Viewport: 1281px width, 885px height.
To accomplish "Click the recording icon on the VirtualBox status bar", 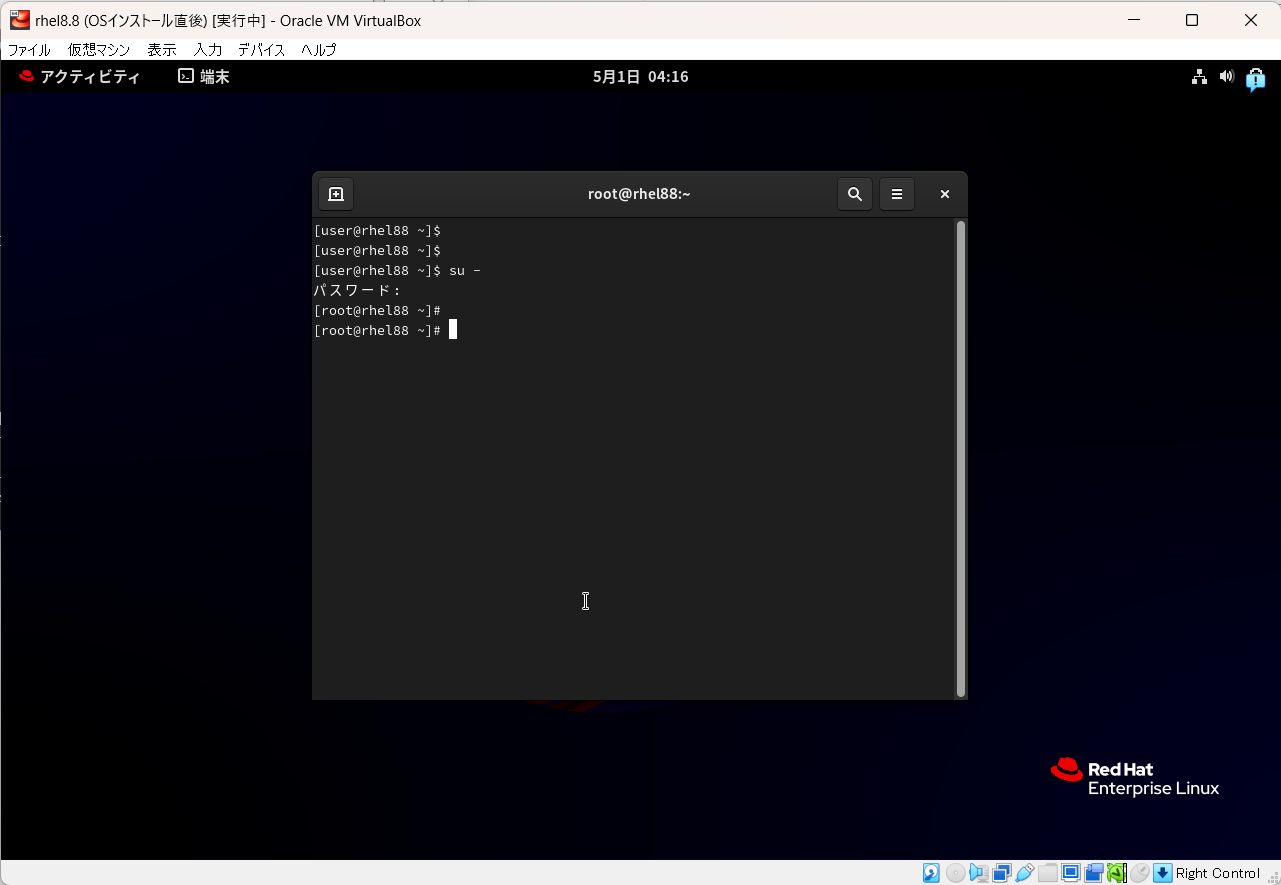I will pyautogui.click(x=1093, y=872).
